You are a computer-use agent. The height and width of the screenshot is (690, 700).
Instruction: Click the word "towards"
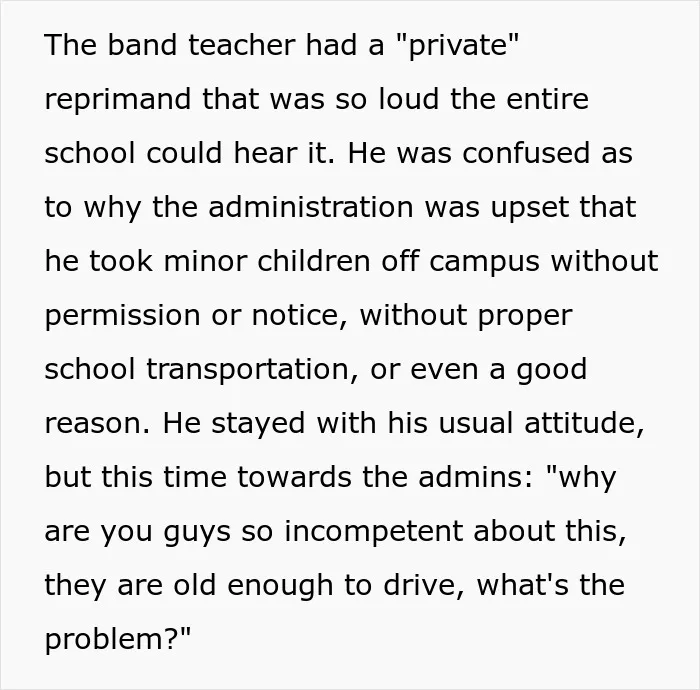tap(294, 477)
